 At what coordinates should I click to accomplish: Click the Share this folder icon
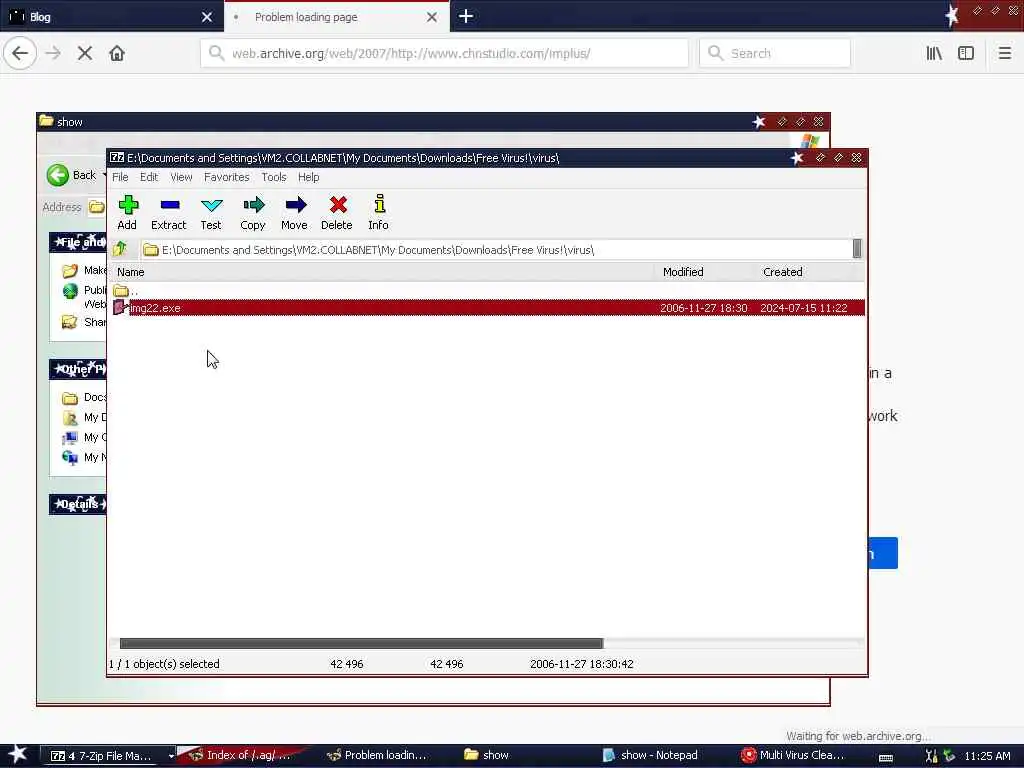[70, 321]
